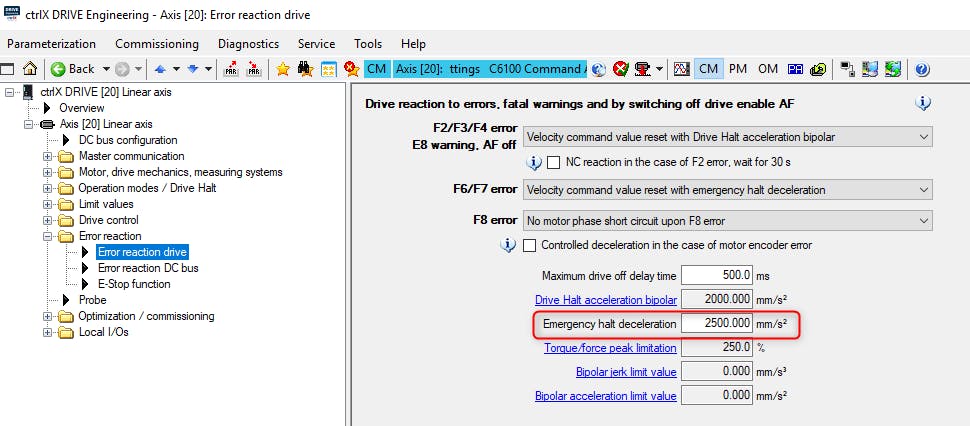Switch to CM configuration mode button
The image size is (970, 426).
point(708,69)
